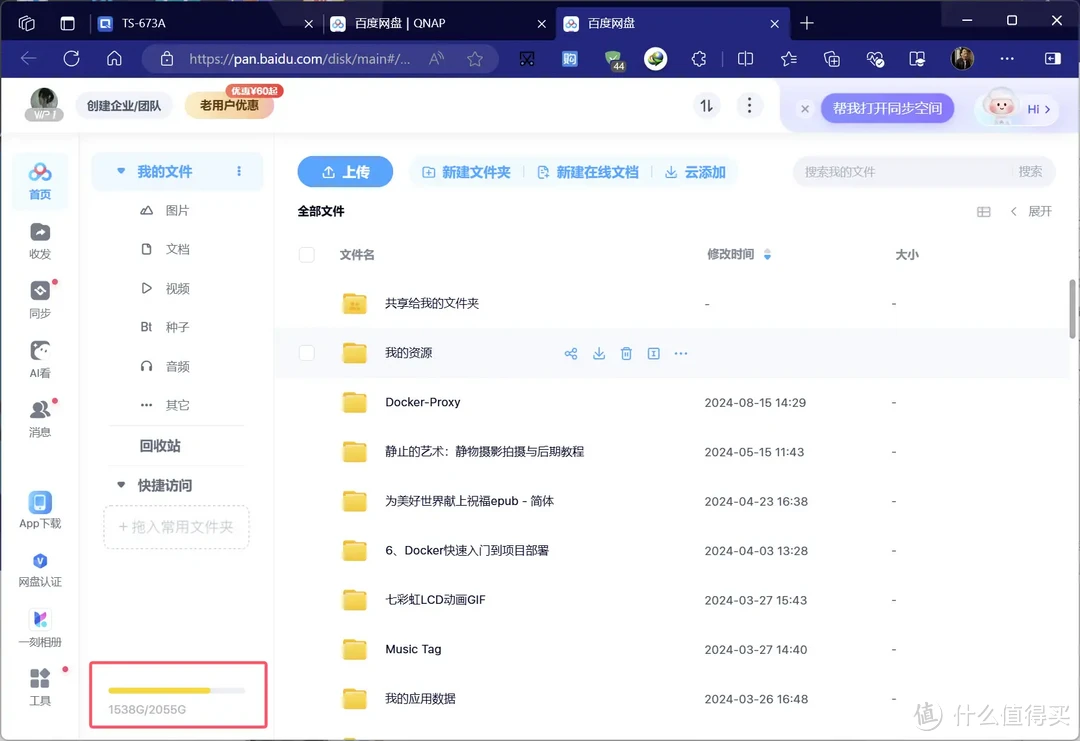Delete 我的资源 using the trash icon
Image resolution: width=1080 pixels, height=741 pixels.
pyautogui.click(x=626, y=353)
